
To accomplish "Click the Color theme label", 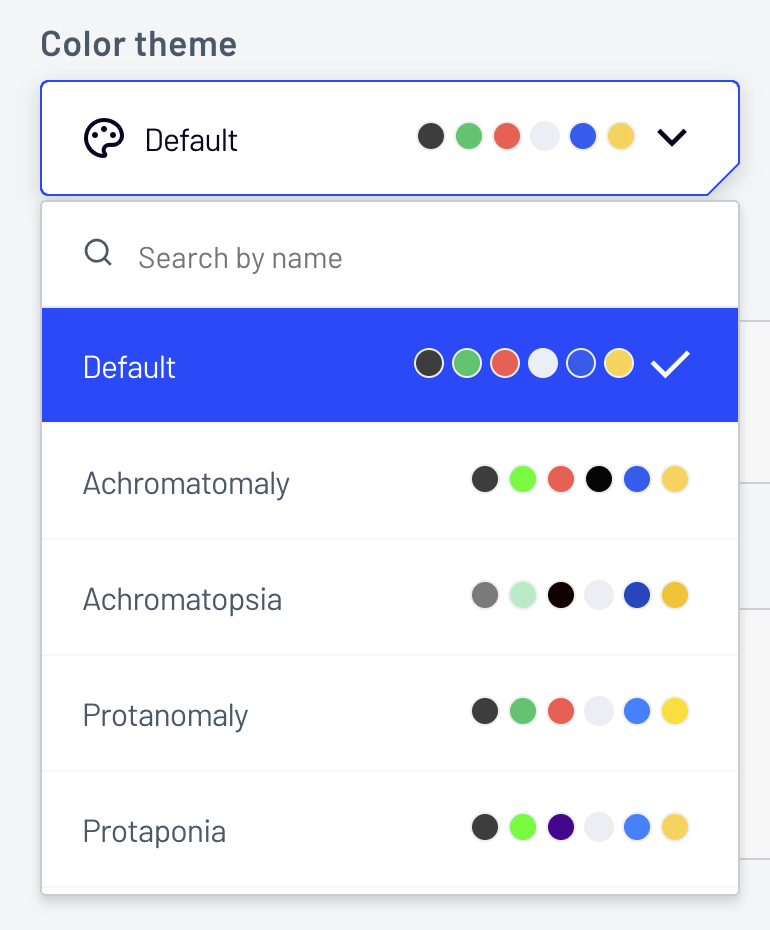I will point(138,44).
